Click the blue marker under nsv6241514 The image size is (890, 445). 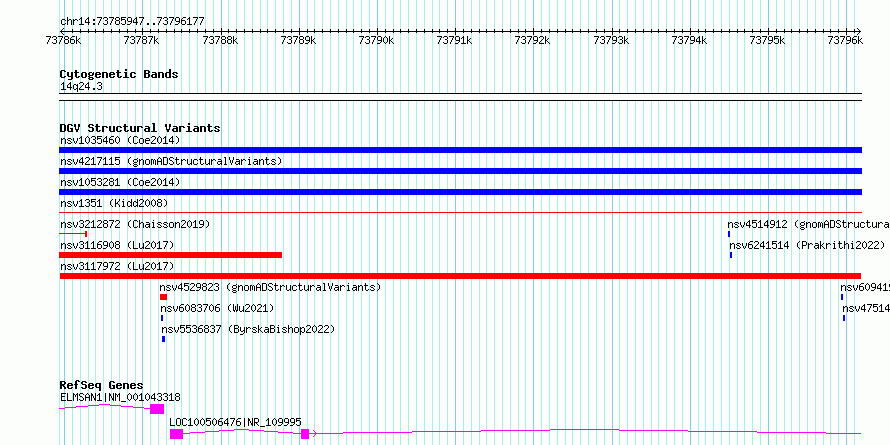pos(731,255)
